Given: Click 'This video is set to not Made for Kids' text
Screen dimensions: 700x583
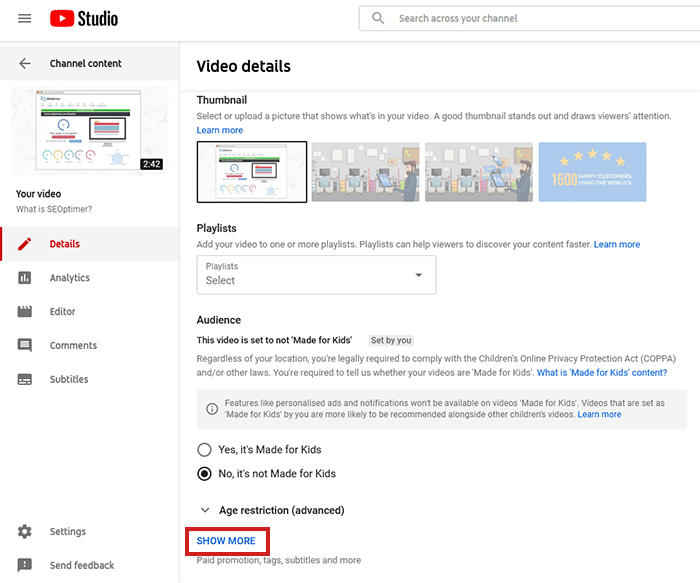Looking at the screenshot, I should point(274,340).
